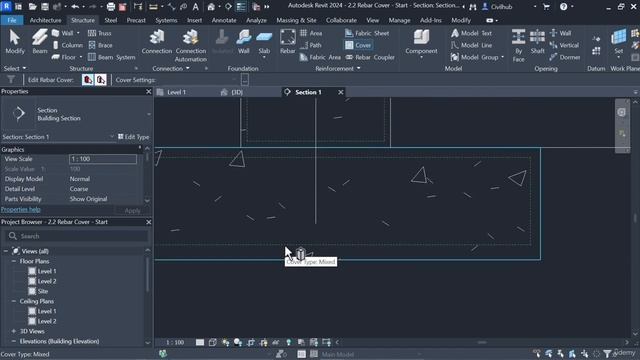Close the Section 1 view tab
The image size is (640, 360).
pyautogui.click(x=341, y=92)
